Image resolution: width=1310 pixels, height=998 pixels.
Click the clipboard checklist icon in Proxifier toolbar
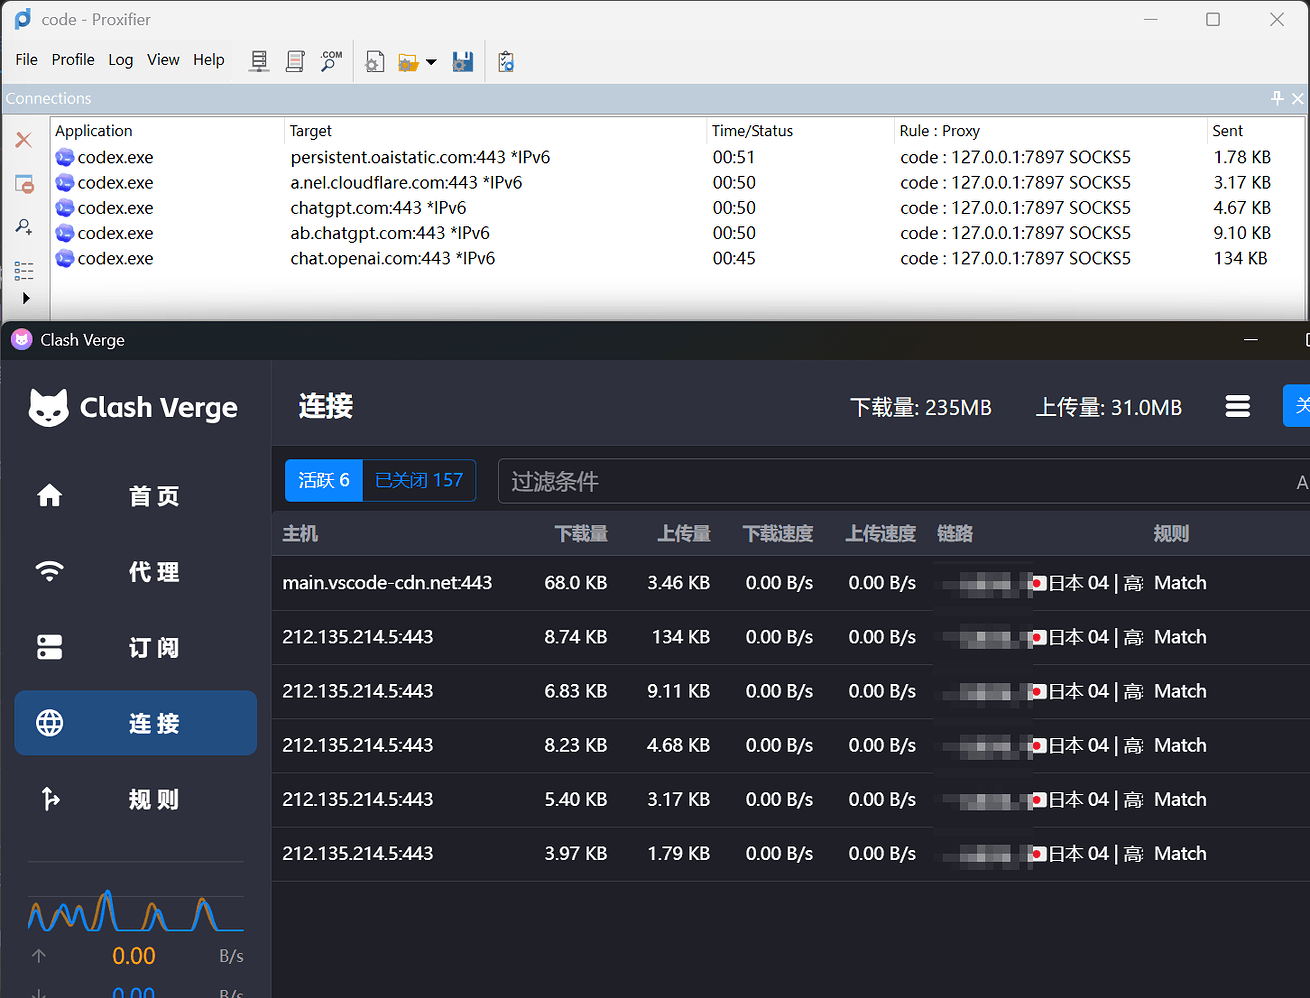(x=506, y=62)
